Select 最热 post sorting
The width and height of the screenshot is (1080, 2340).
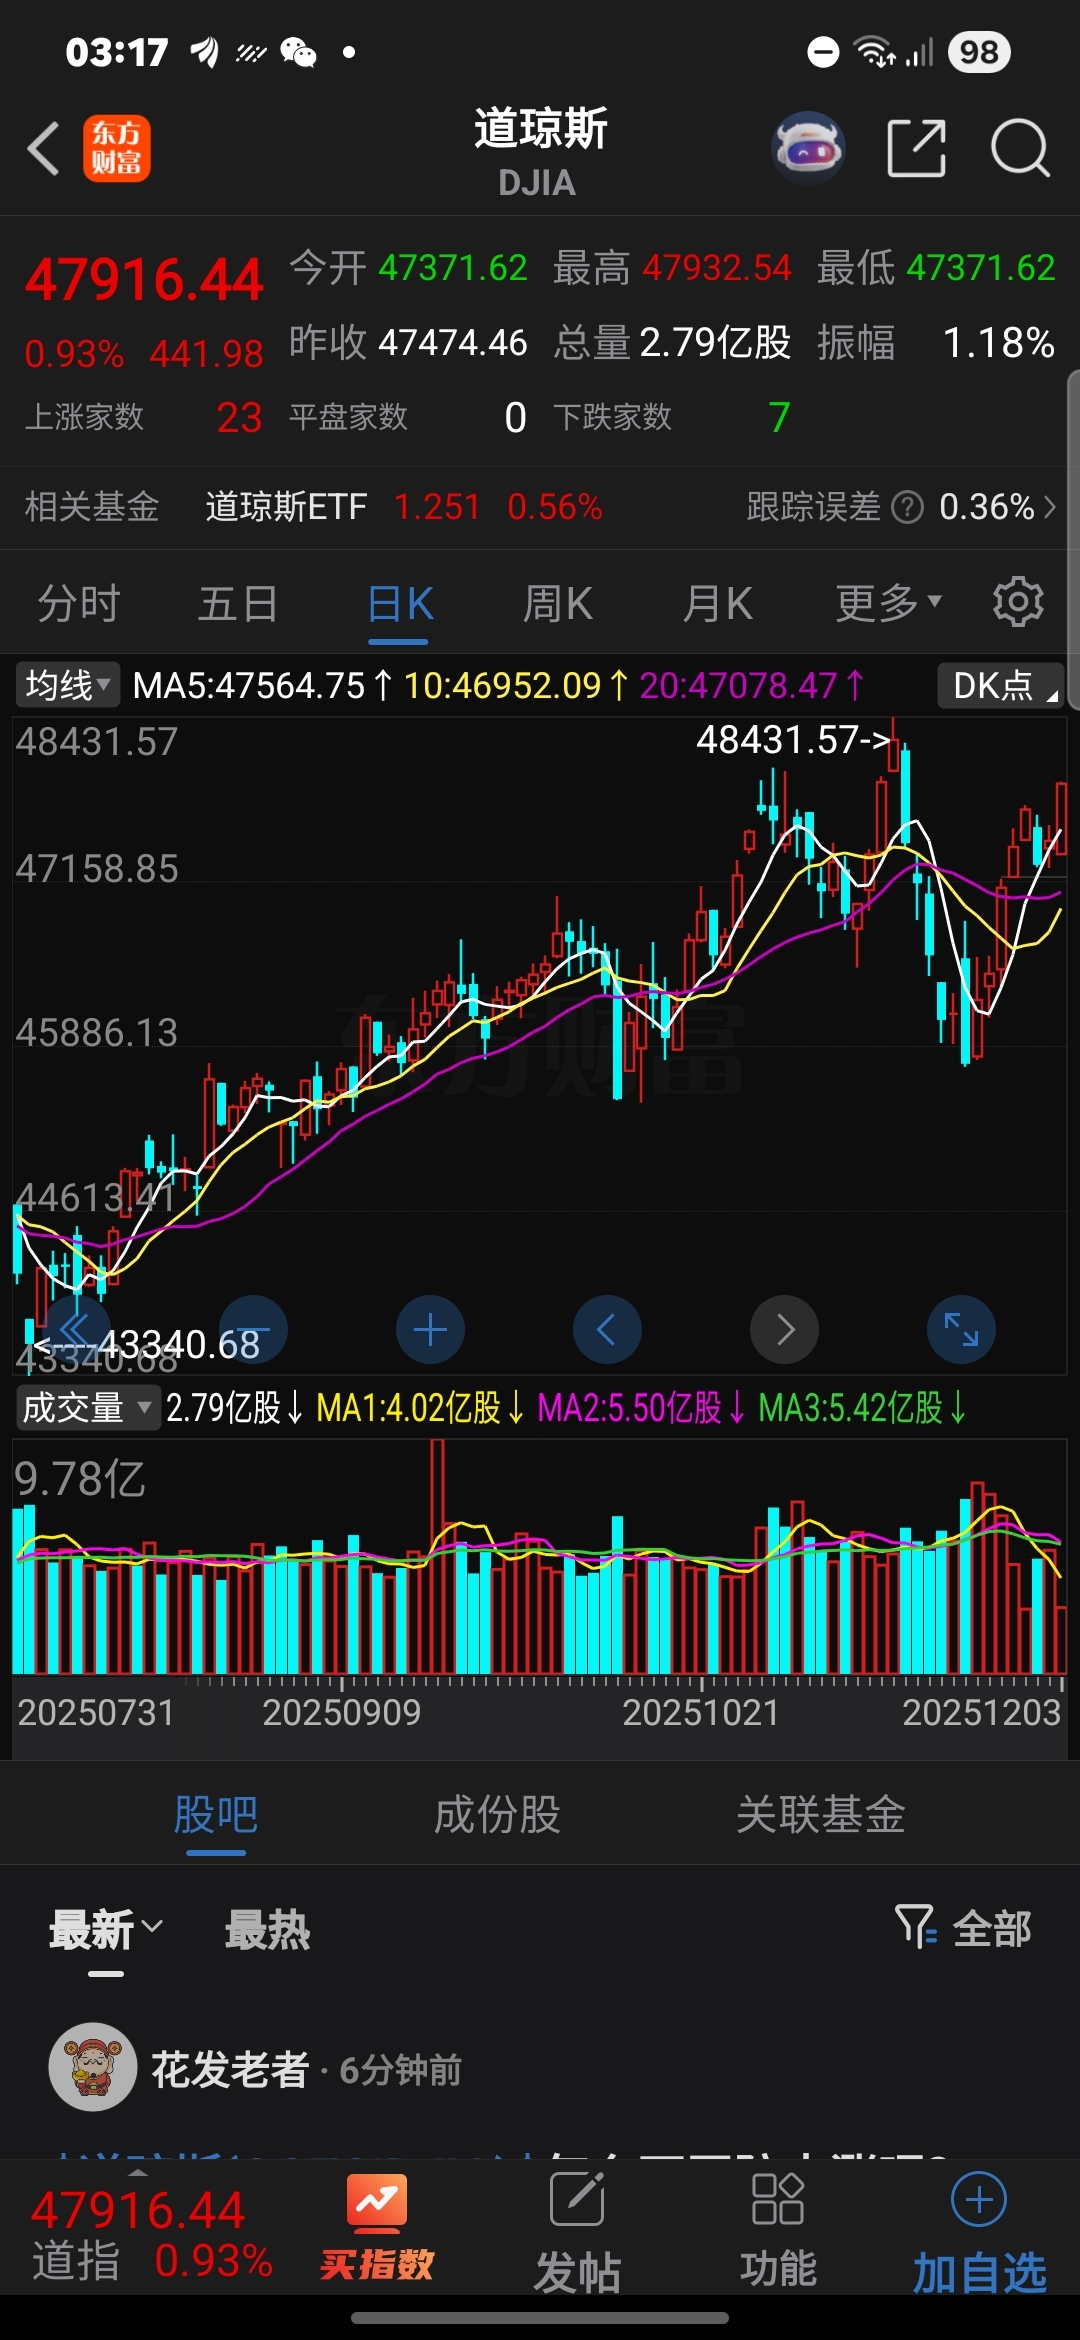point(268,1929)
